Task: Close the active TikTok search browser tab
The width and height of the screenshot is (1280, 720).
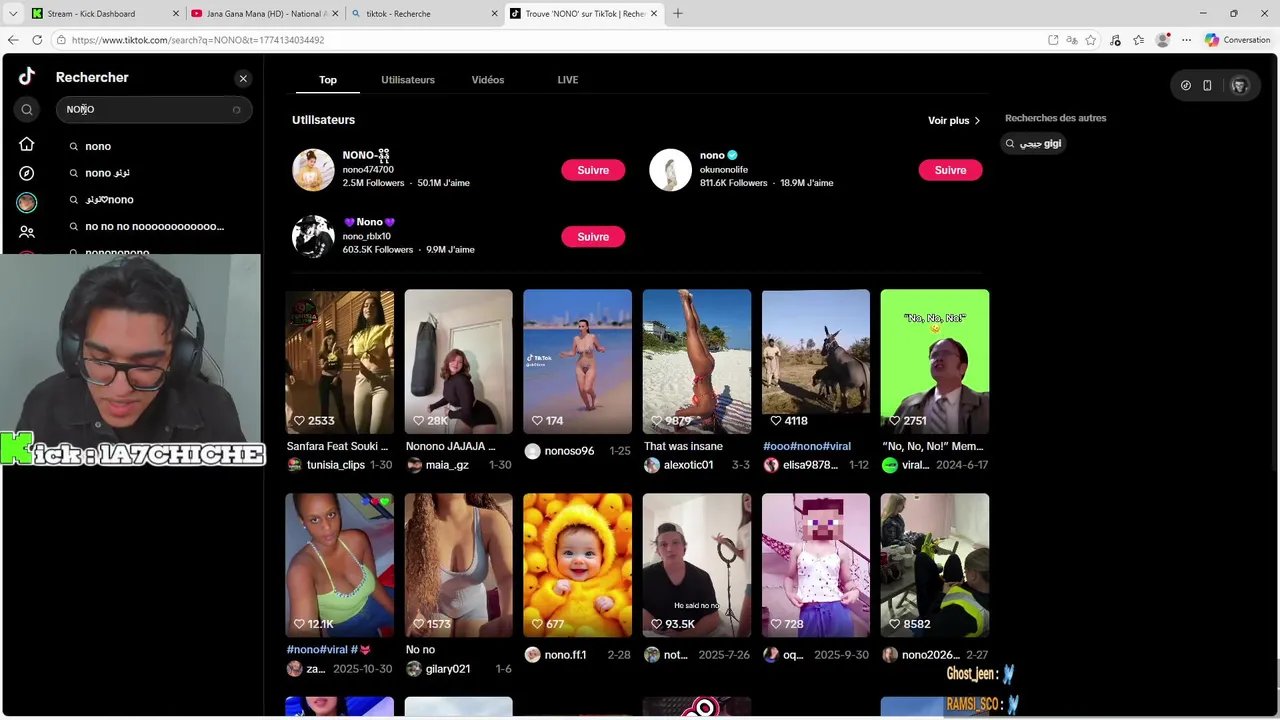Action: coord(654,13)
